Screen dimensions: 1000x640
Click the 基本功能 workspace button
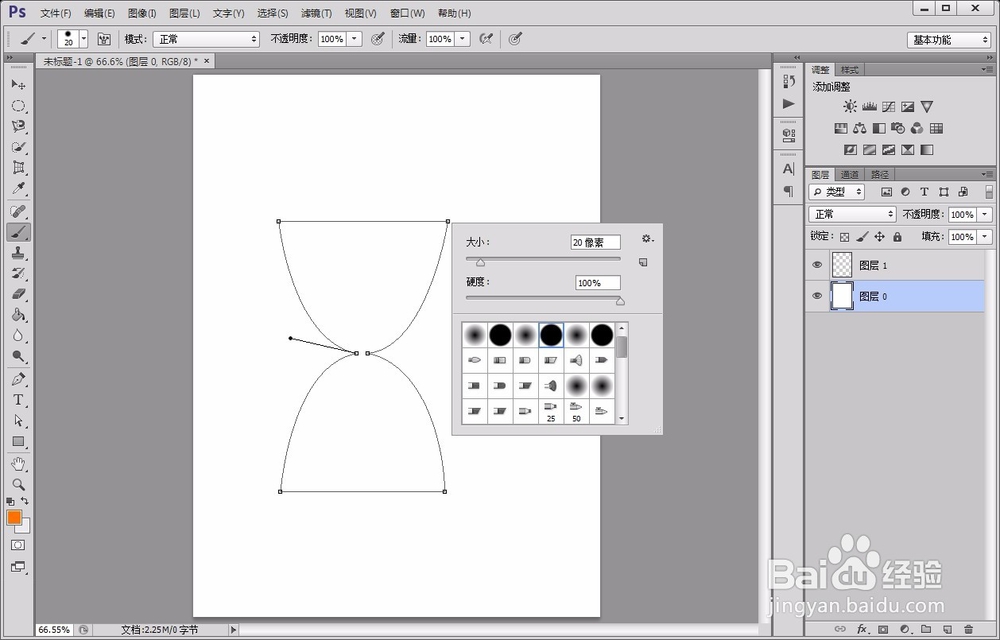tap(947, 39)
